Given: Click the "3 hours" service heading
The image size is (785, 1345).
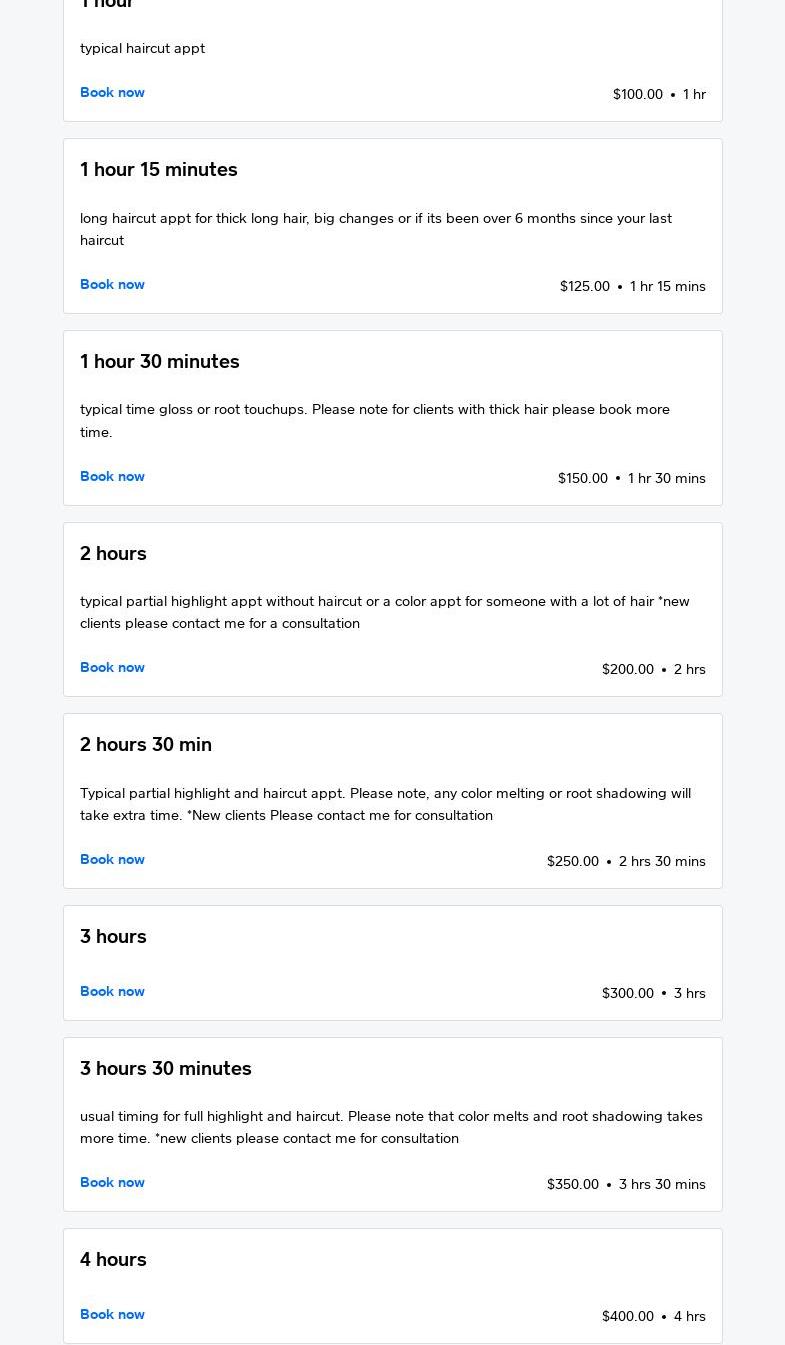Looking at the screenshot, I should 113,937.
